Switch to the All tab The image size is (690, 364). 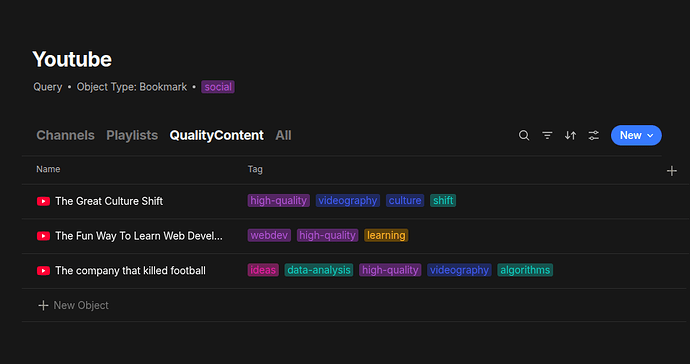point(283,135)
